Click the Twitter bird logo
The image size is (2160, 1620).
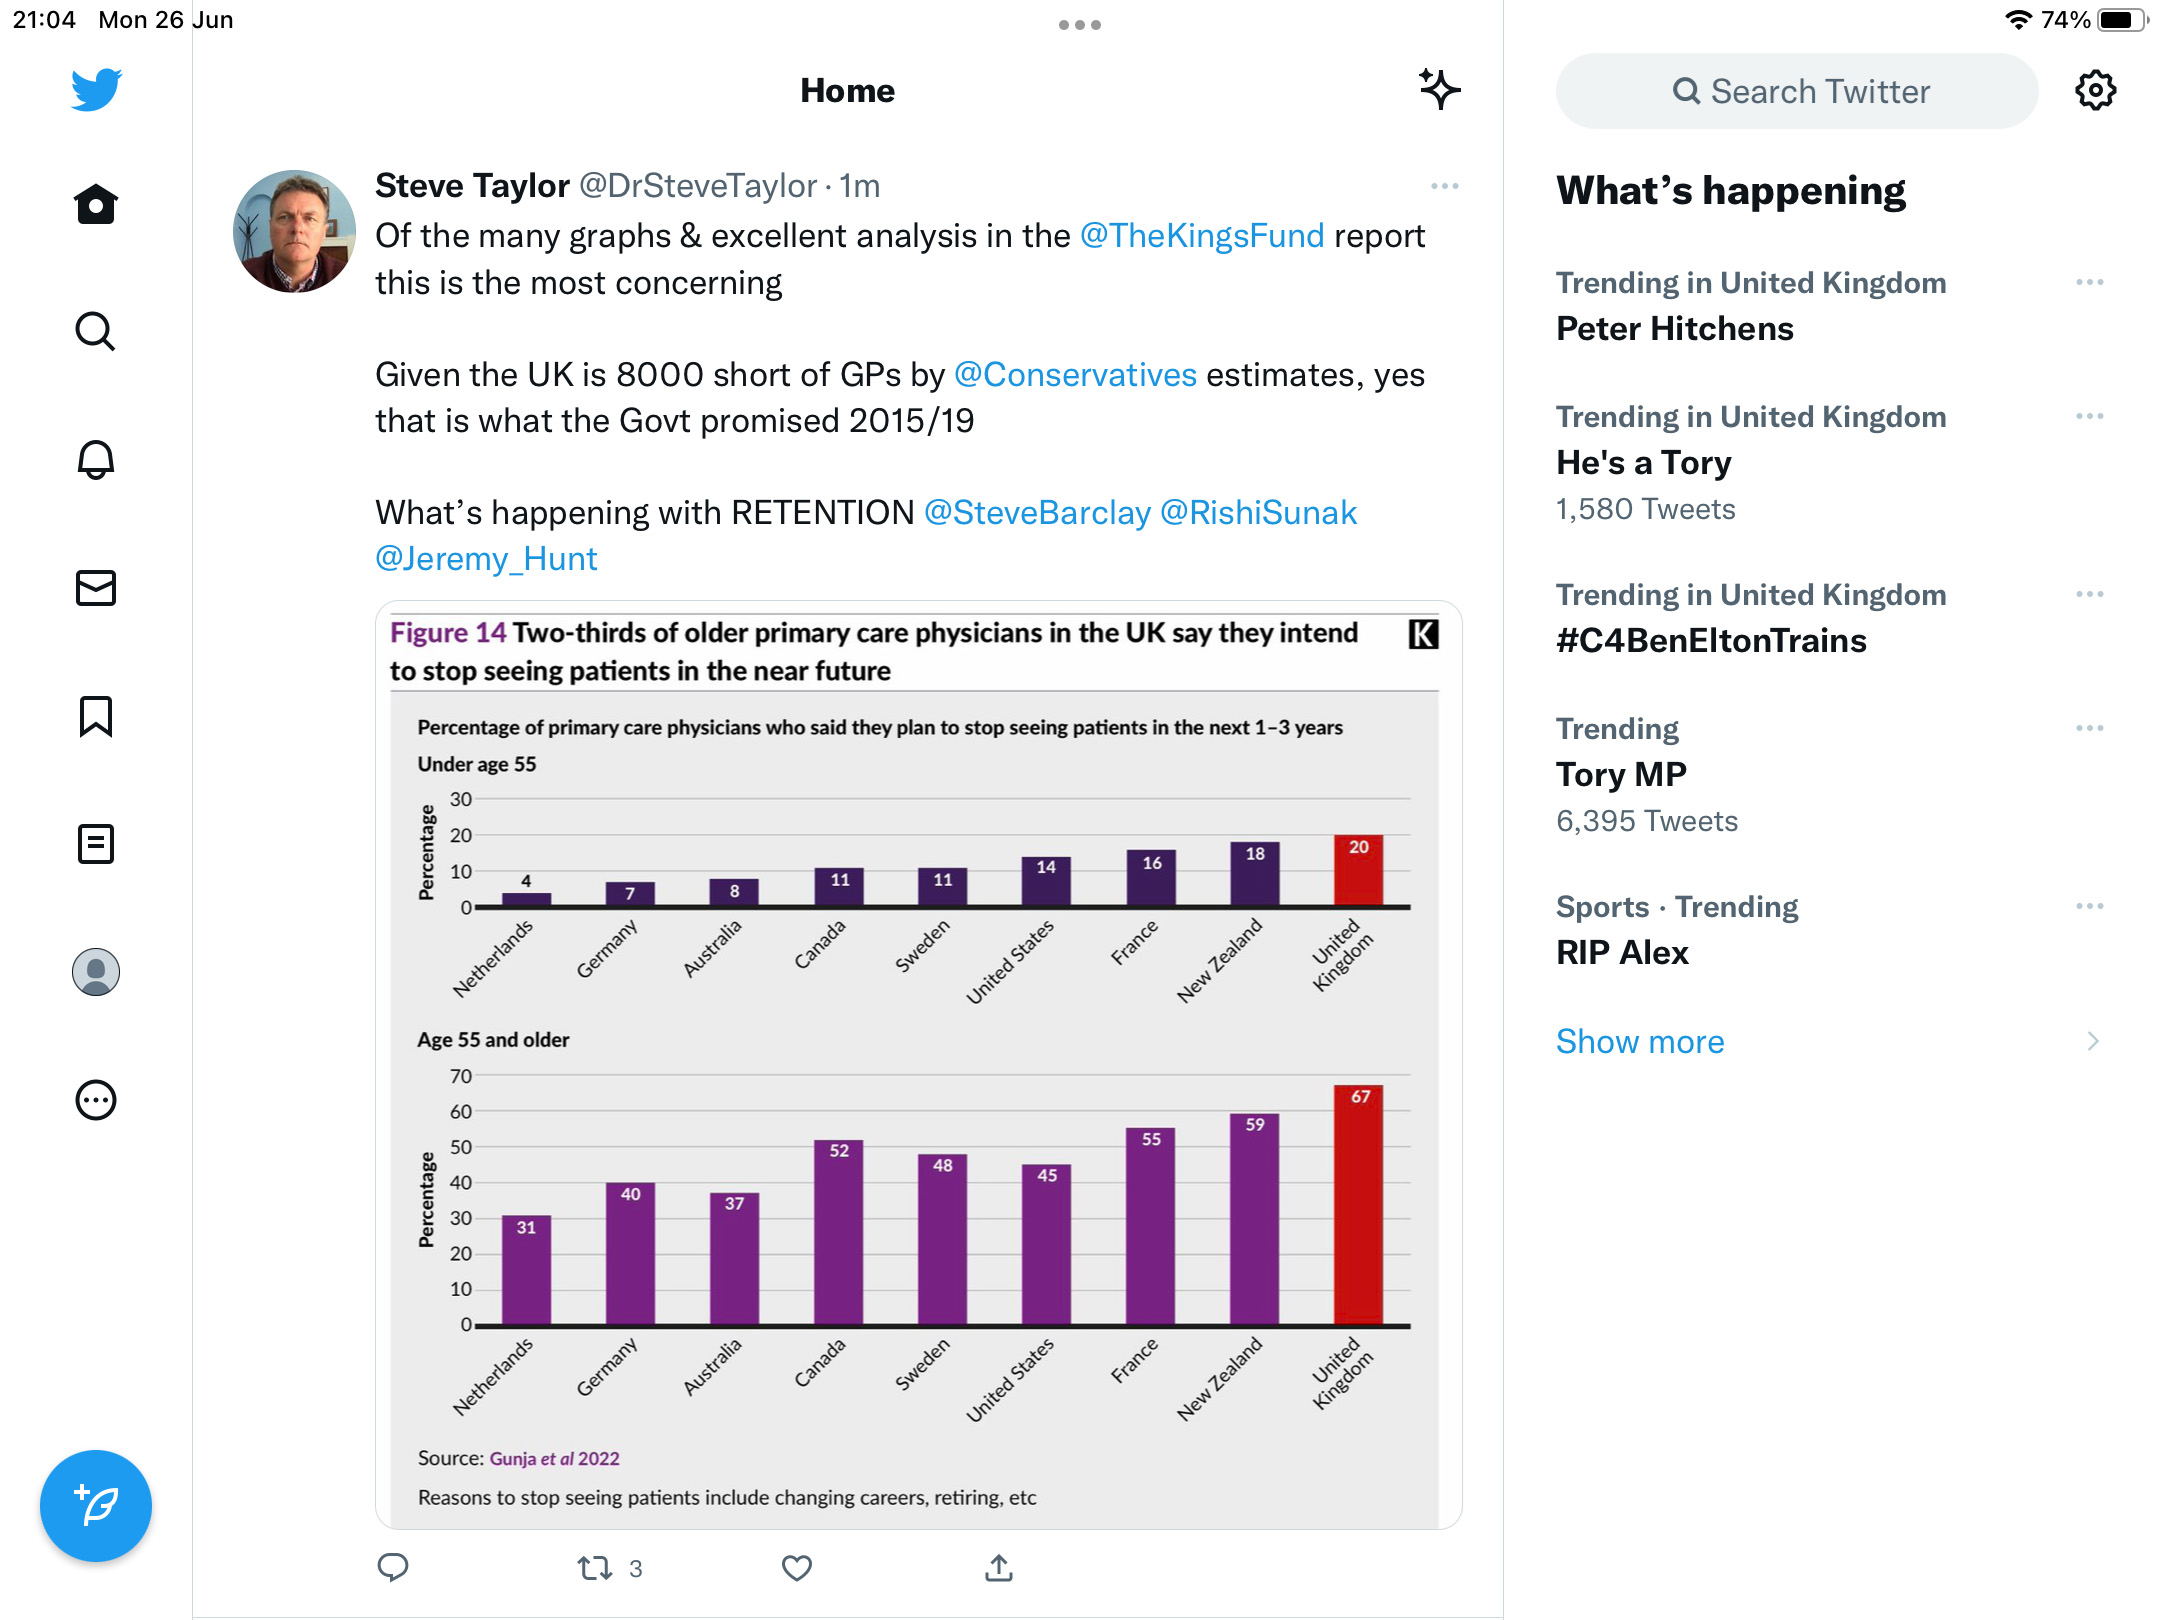pos(96,90)
